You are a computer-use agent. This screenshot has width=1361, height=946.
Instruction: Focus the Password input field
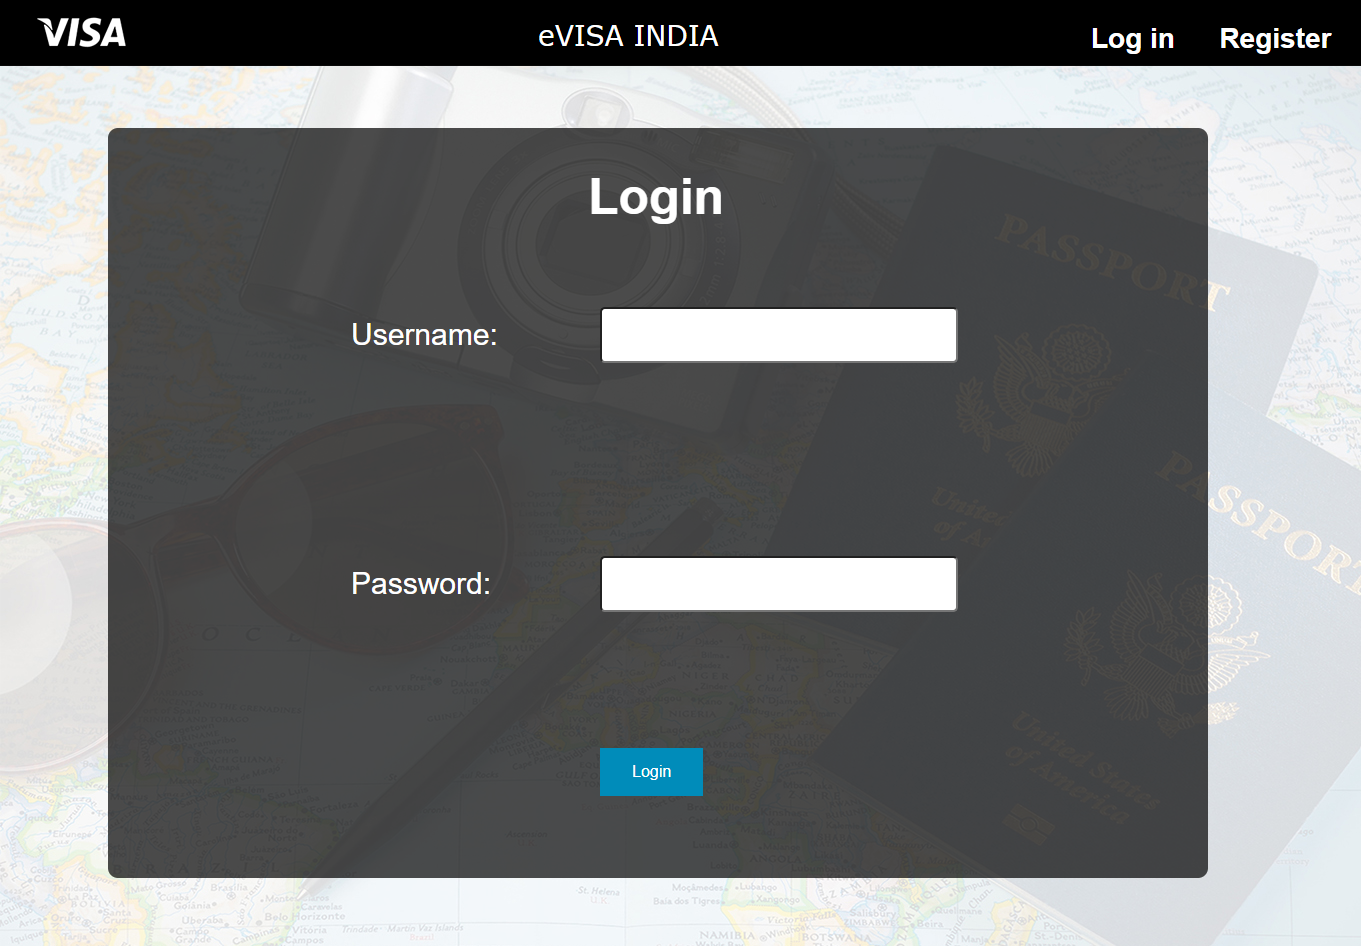coord(779,584)
